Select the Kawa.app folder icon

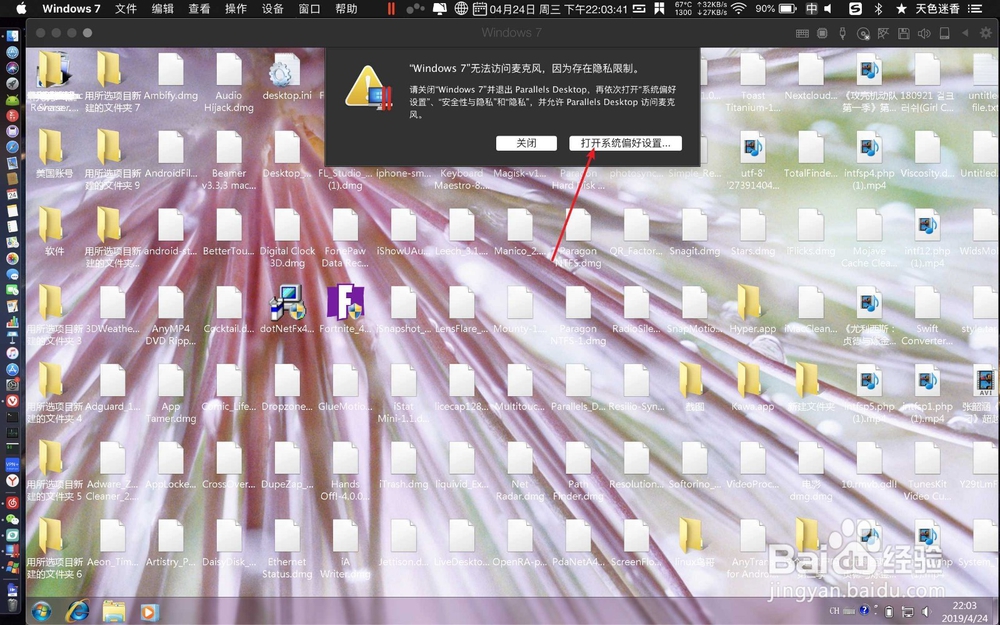click(753, 386)
